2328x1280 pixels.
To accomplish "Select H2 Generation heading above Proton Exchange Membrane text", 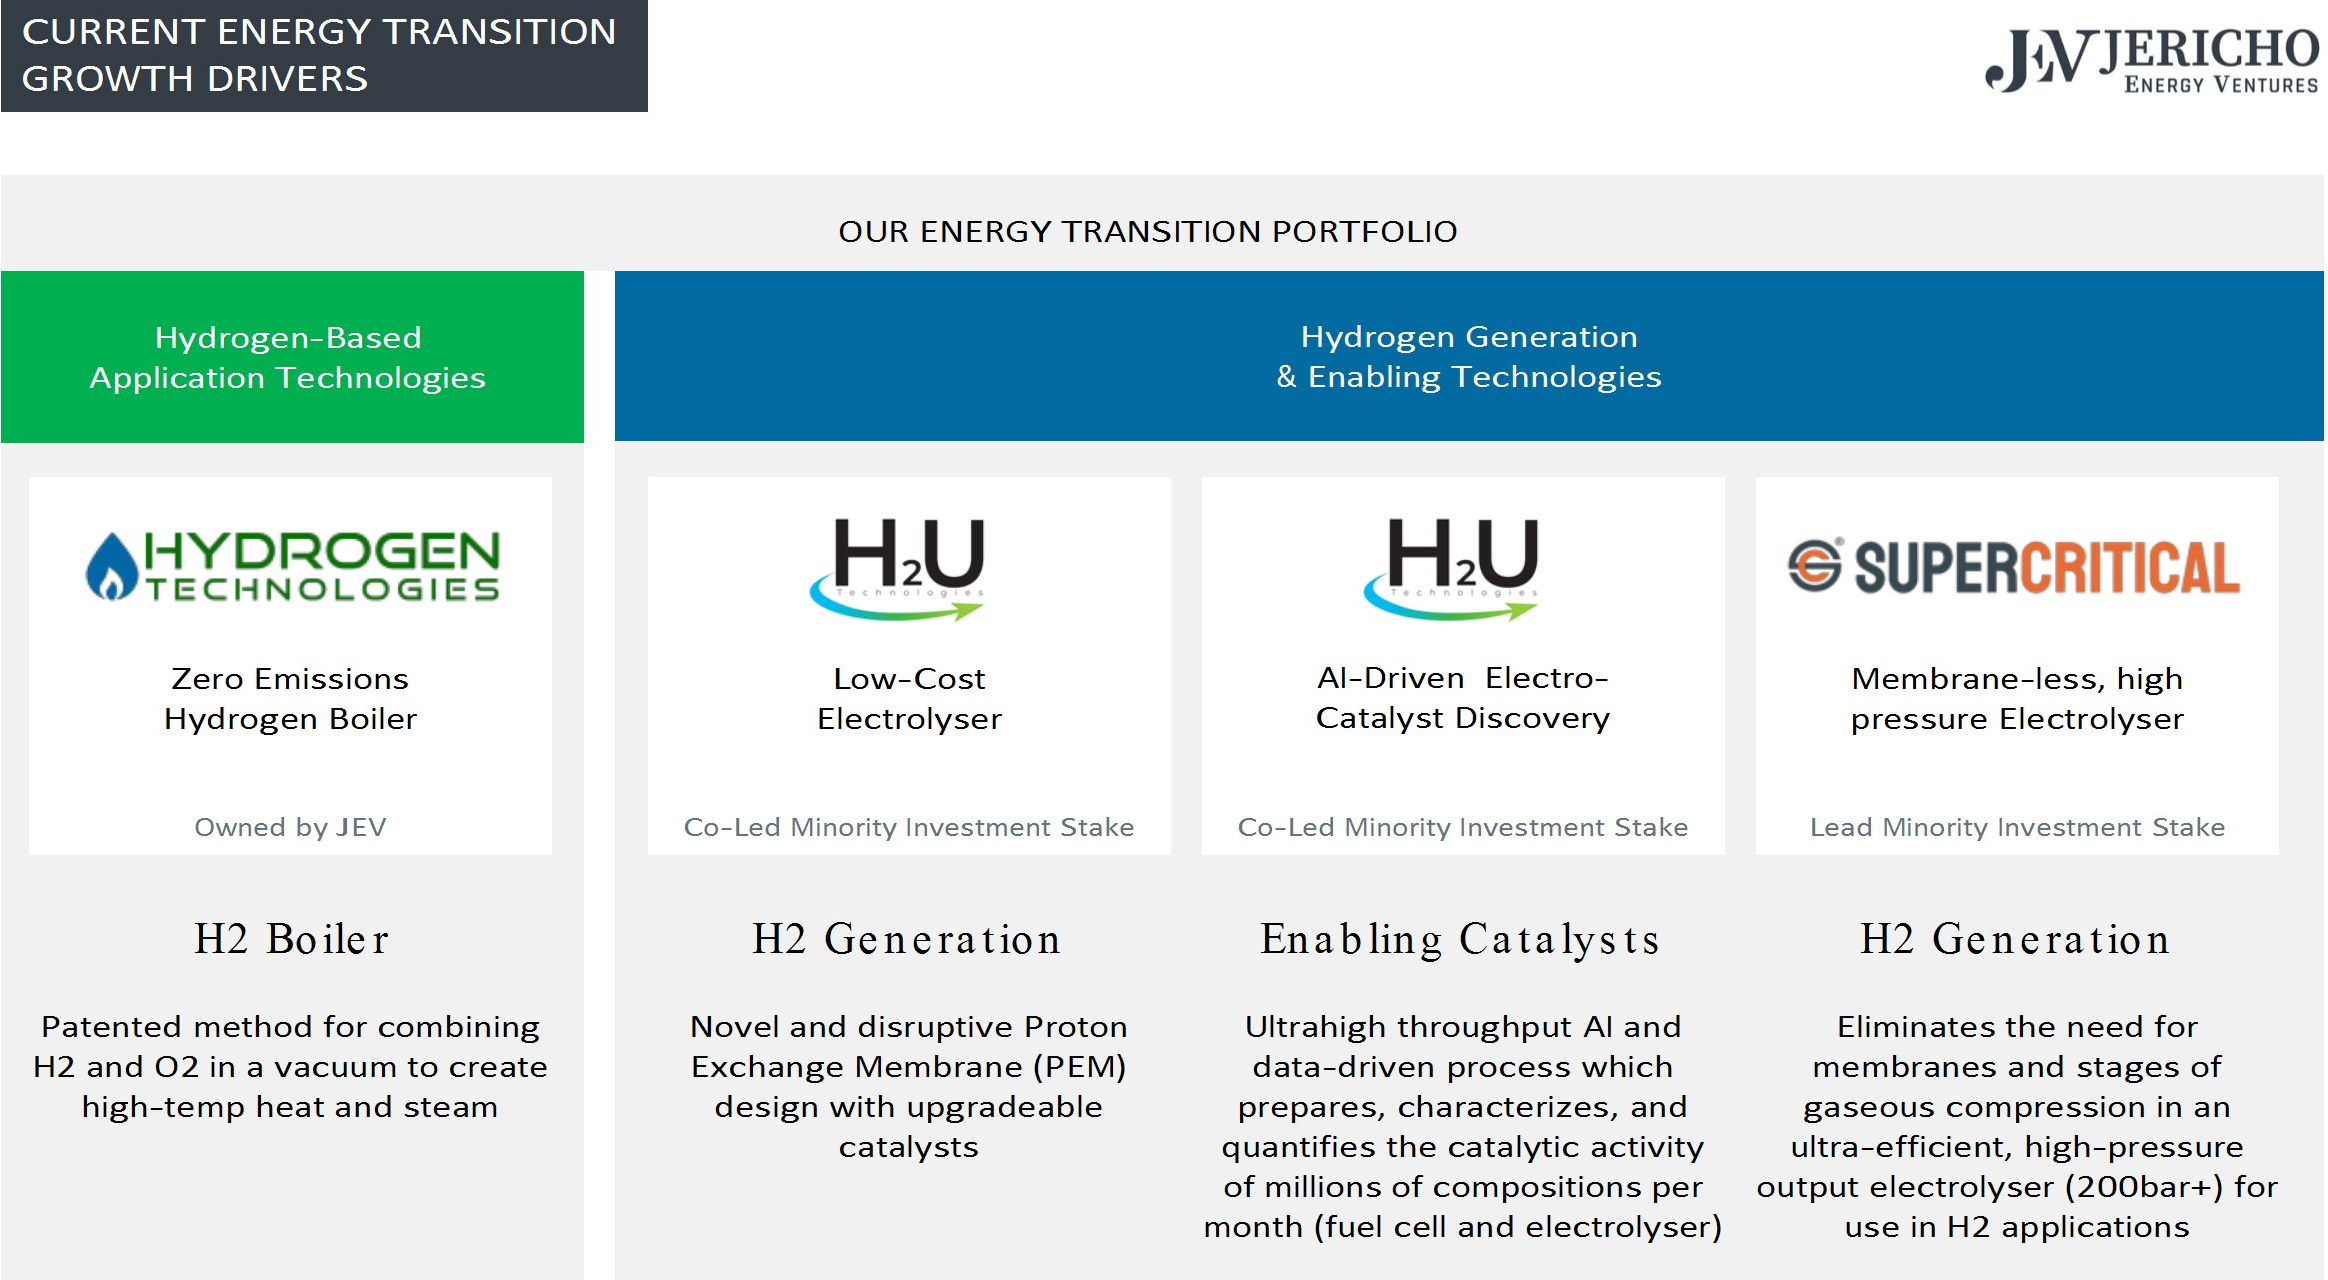I will [x=906, y=939].
